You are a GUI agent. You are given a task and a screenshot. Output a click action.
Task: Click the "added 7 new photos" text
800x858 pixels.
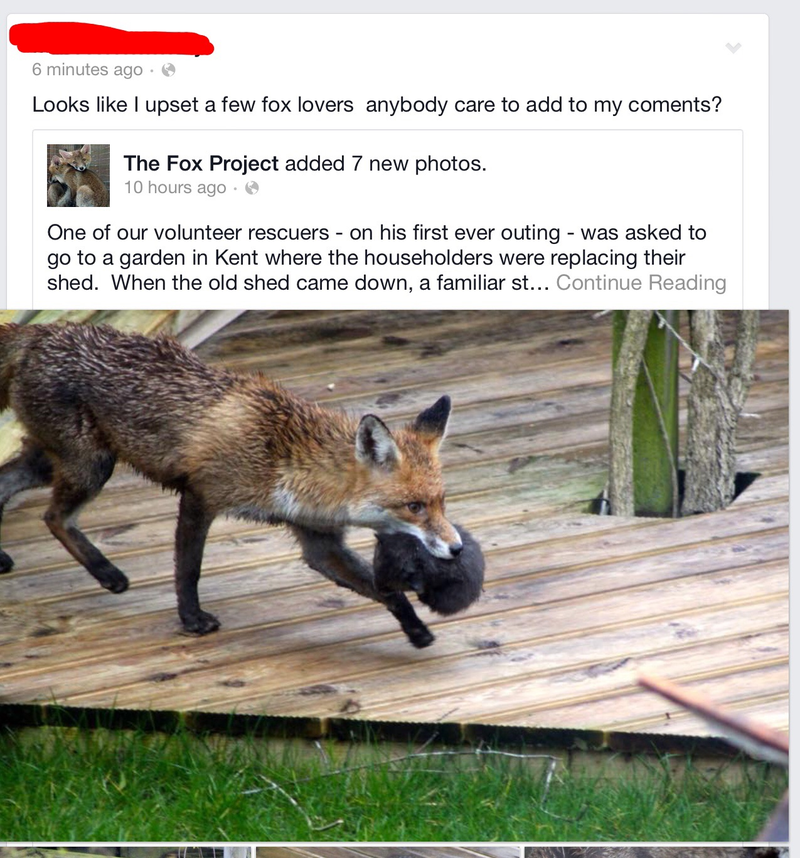(385, 164)
